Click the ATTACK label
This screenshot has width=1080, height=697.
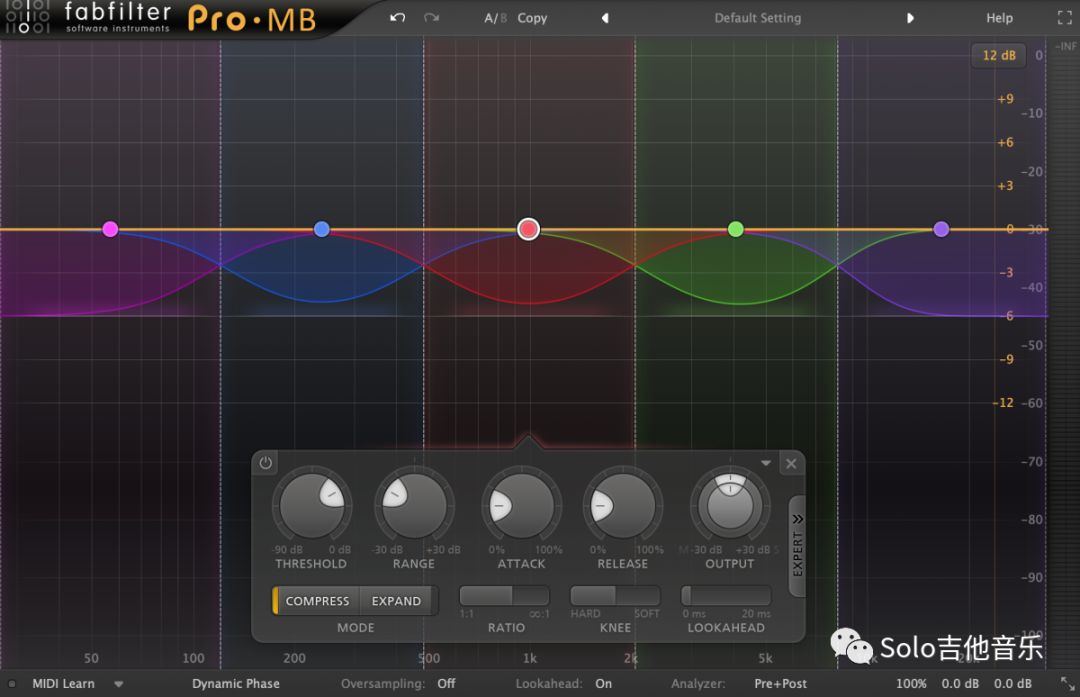tap(521, 564)
